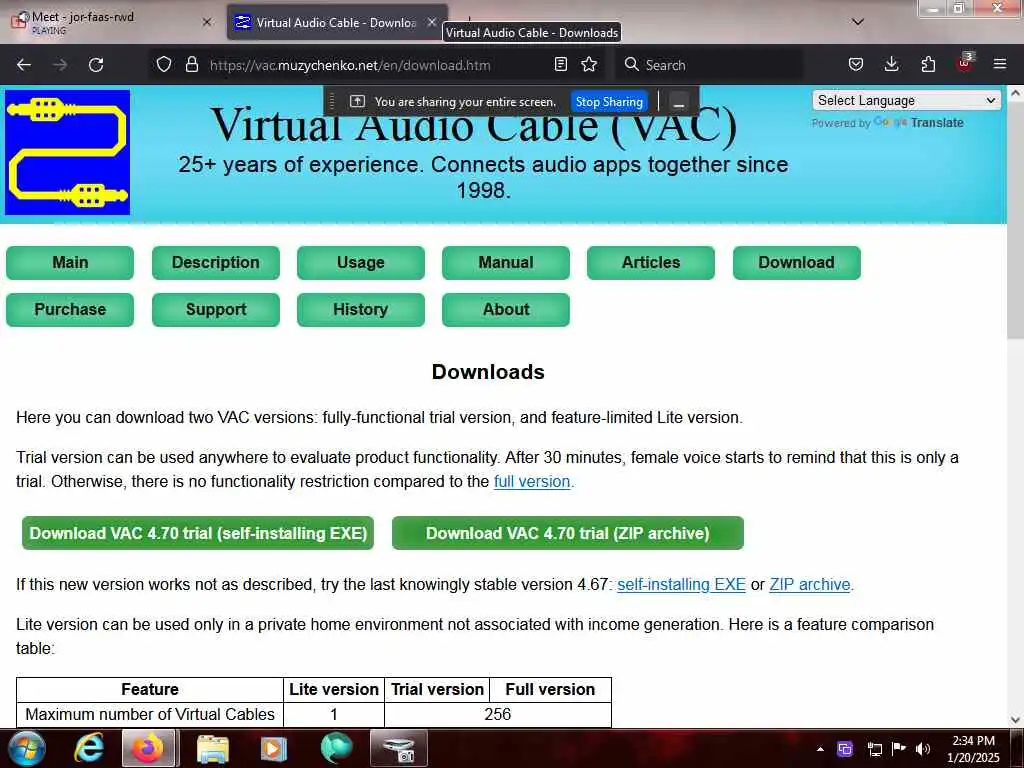The width and height of the screenshot is (1024, 768).
Task: Go to the Purchase page
Action: (70, 310)
